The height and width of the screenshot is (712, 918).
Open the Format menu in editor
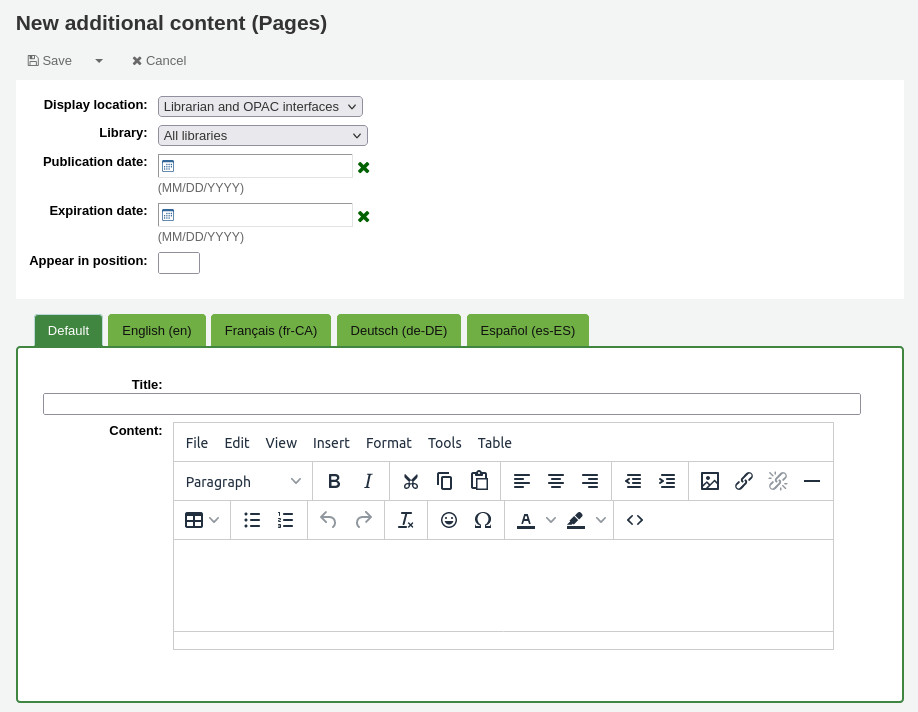(389, 443)
